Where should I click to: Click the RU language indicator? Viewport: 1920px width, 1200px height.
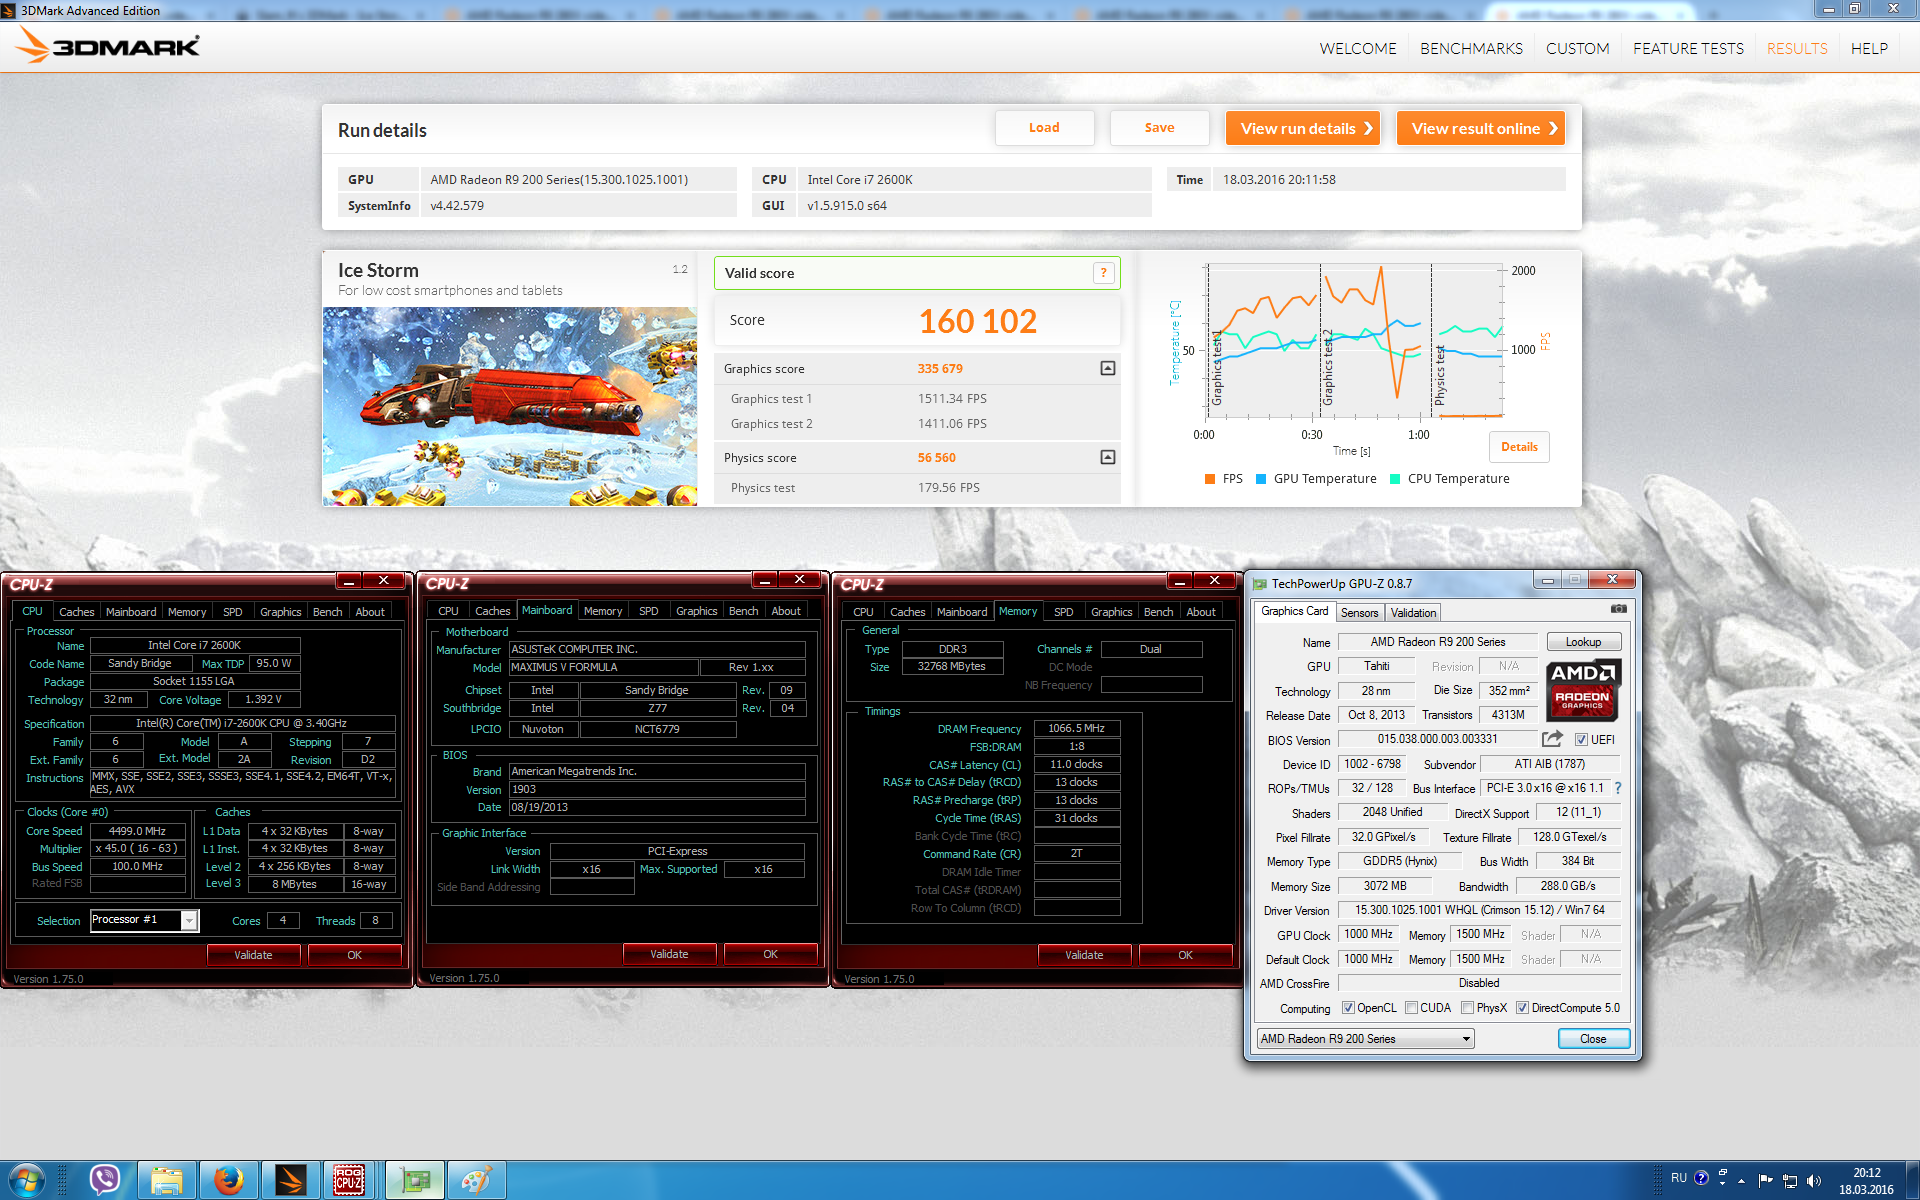[x=1679, y=1178]
